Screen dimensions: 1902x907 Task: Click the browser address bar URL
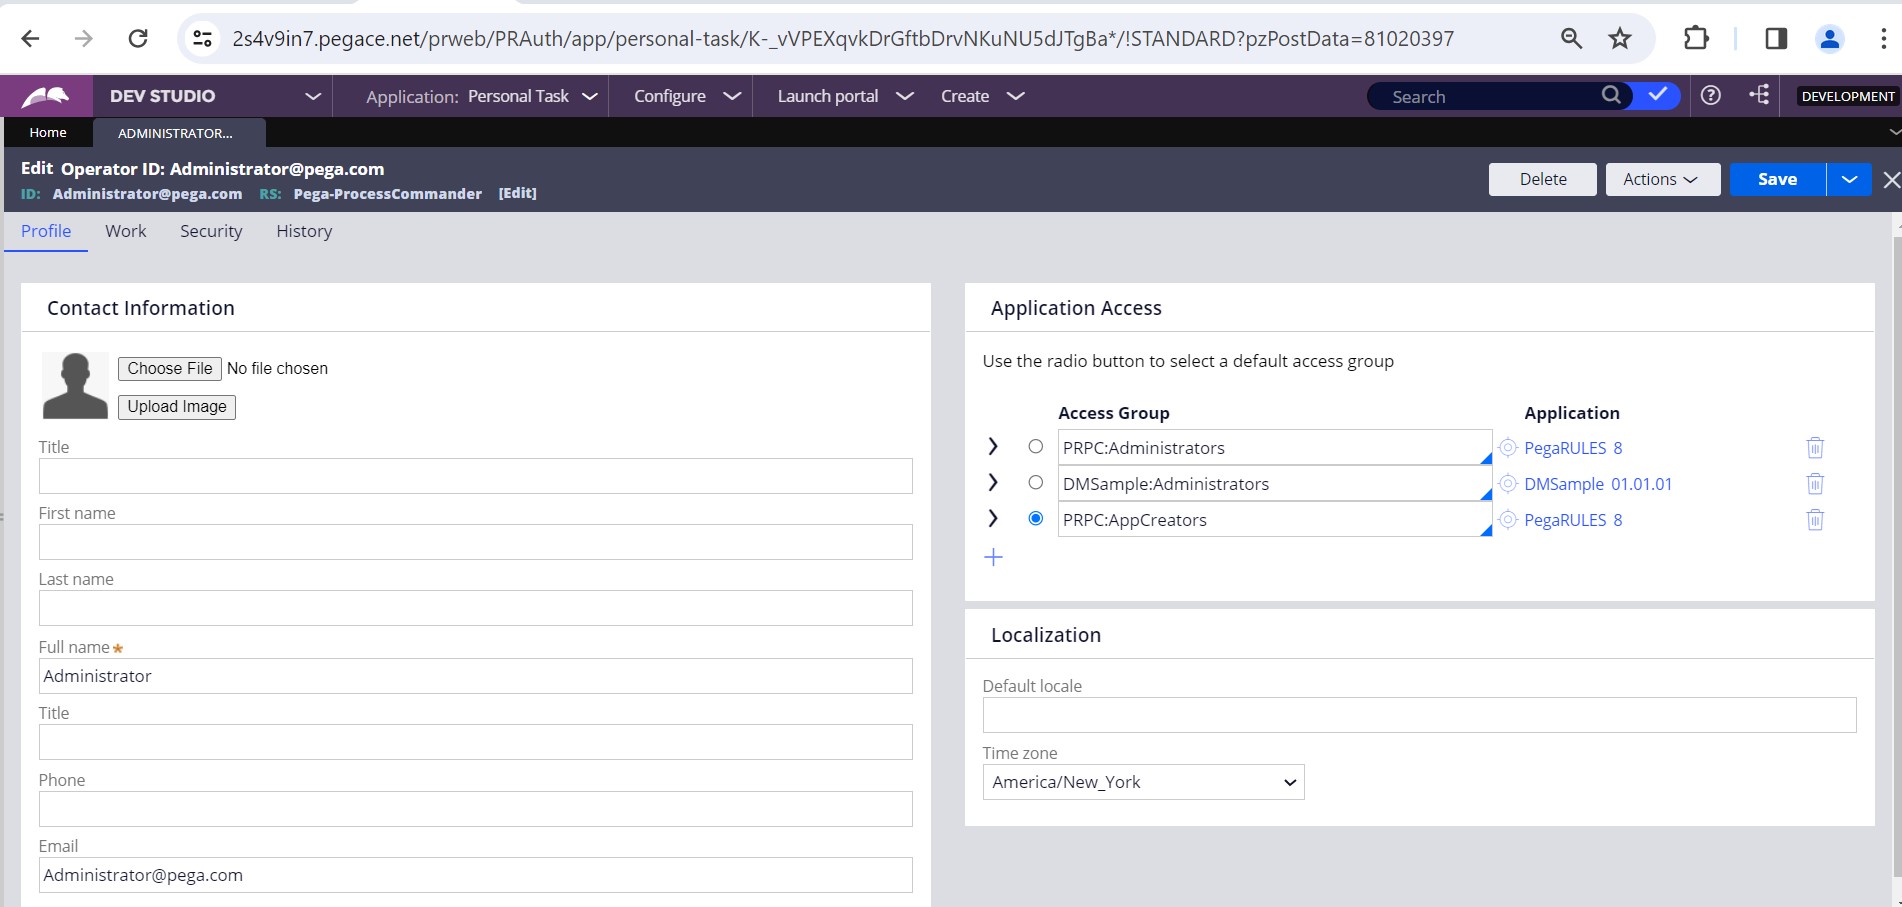click(843, 39)
